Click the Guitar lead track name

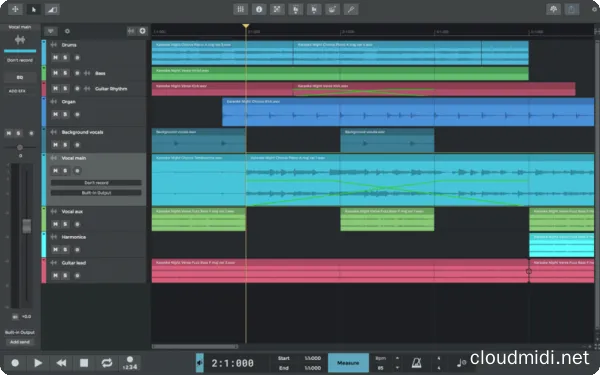pos(74,263)
